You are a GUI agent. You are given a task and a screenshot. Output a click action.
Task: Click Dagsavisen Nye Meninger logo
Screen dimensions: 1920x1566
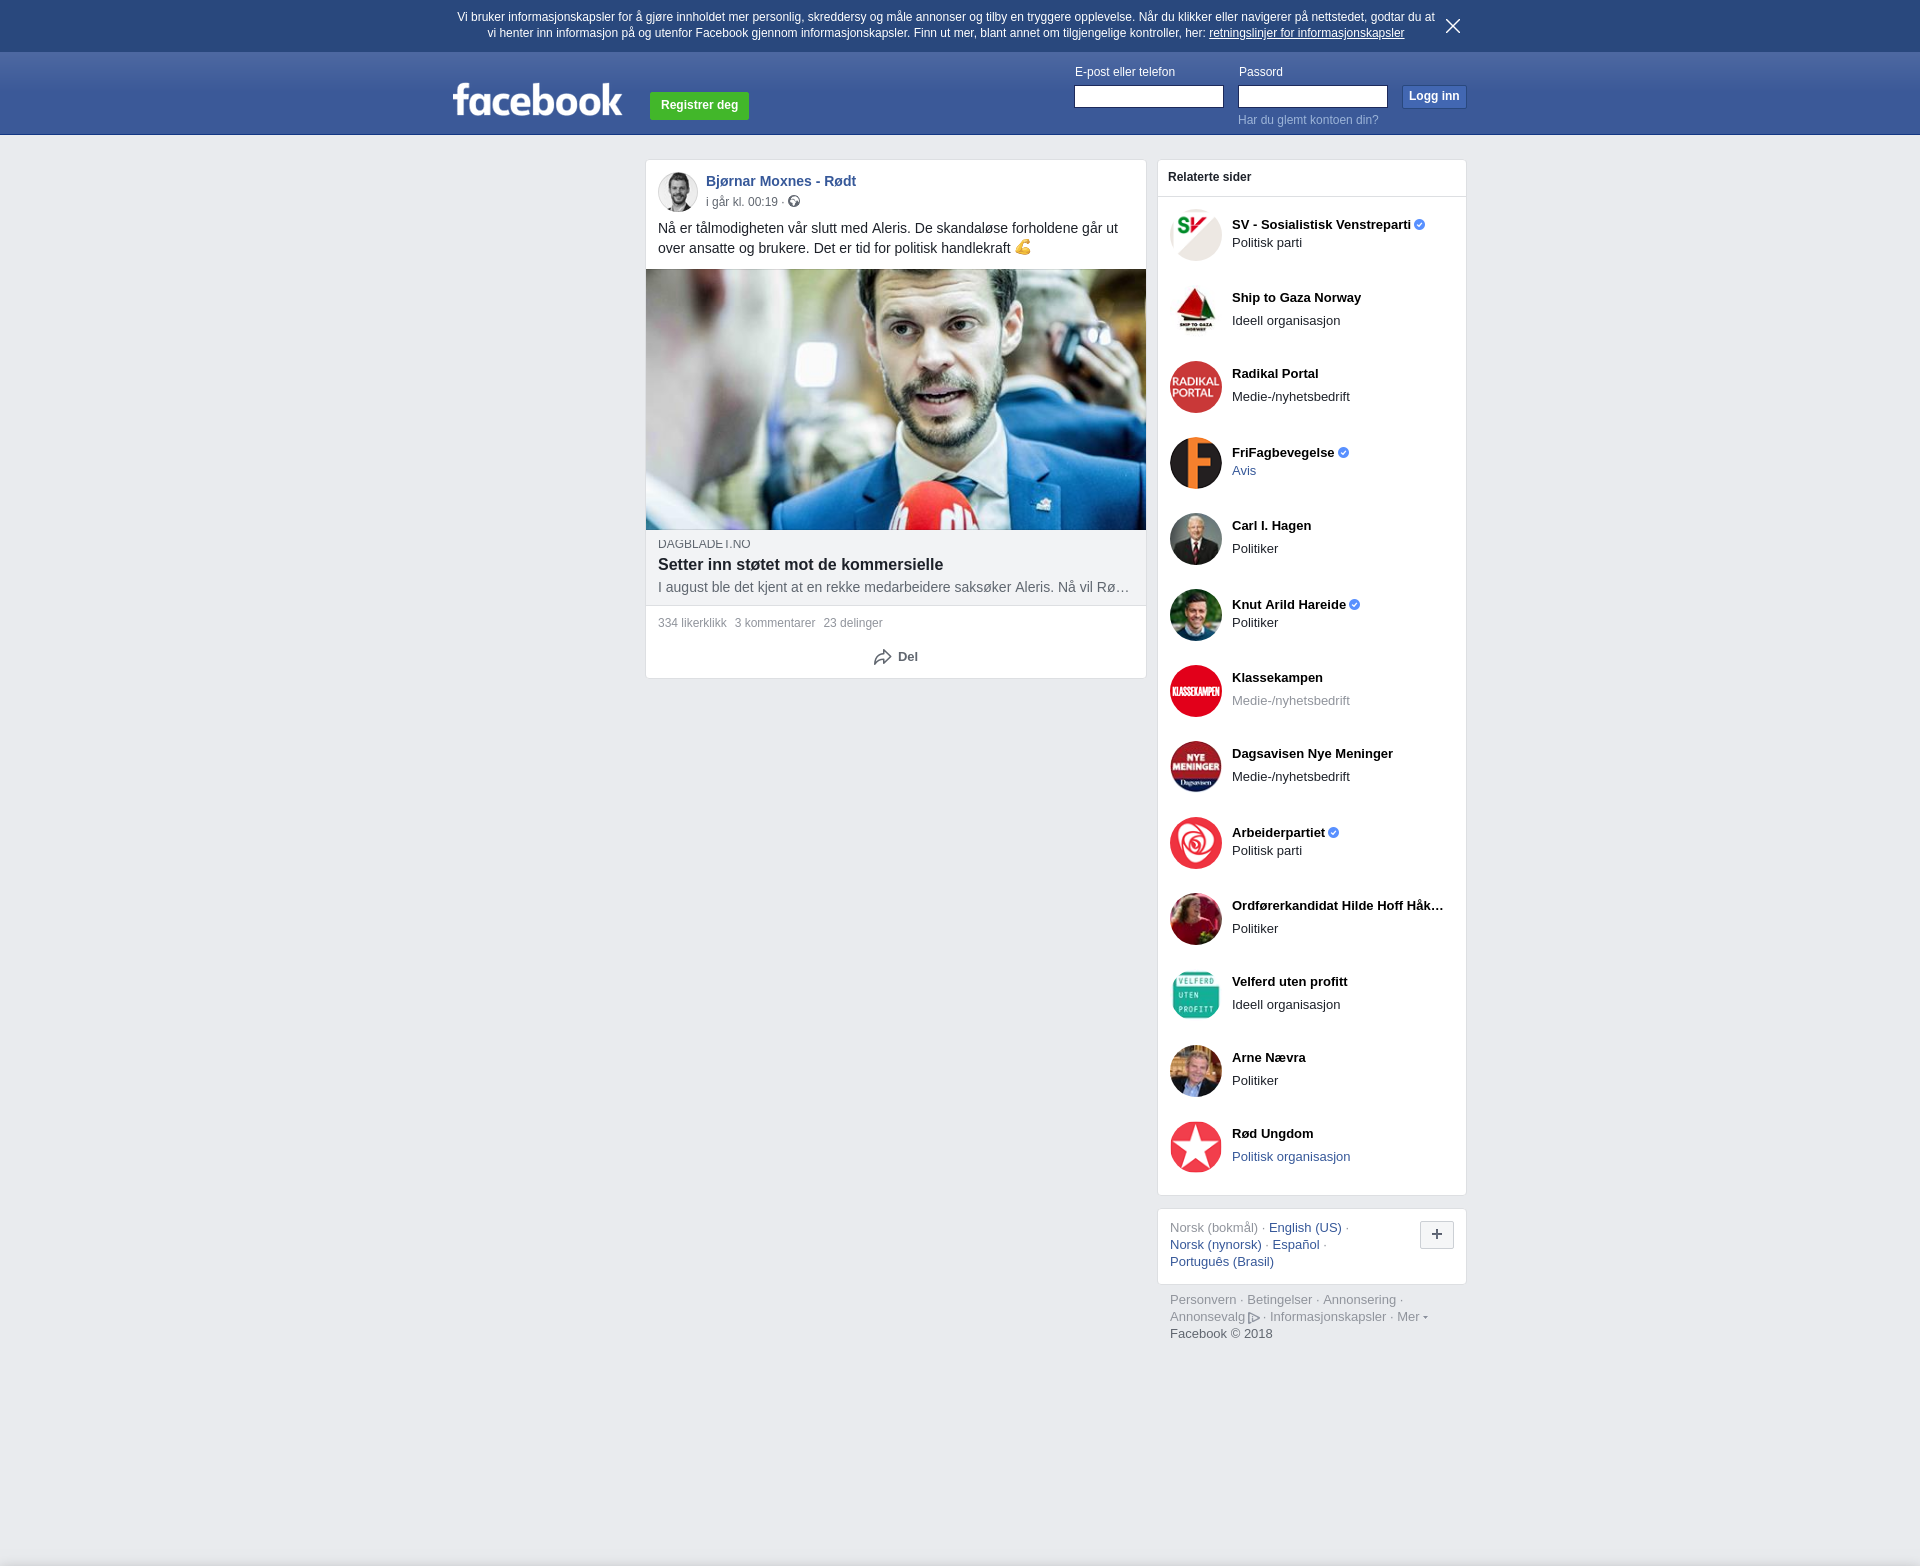(1196, 767)
